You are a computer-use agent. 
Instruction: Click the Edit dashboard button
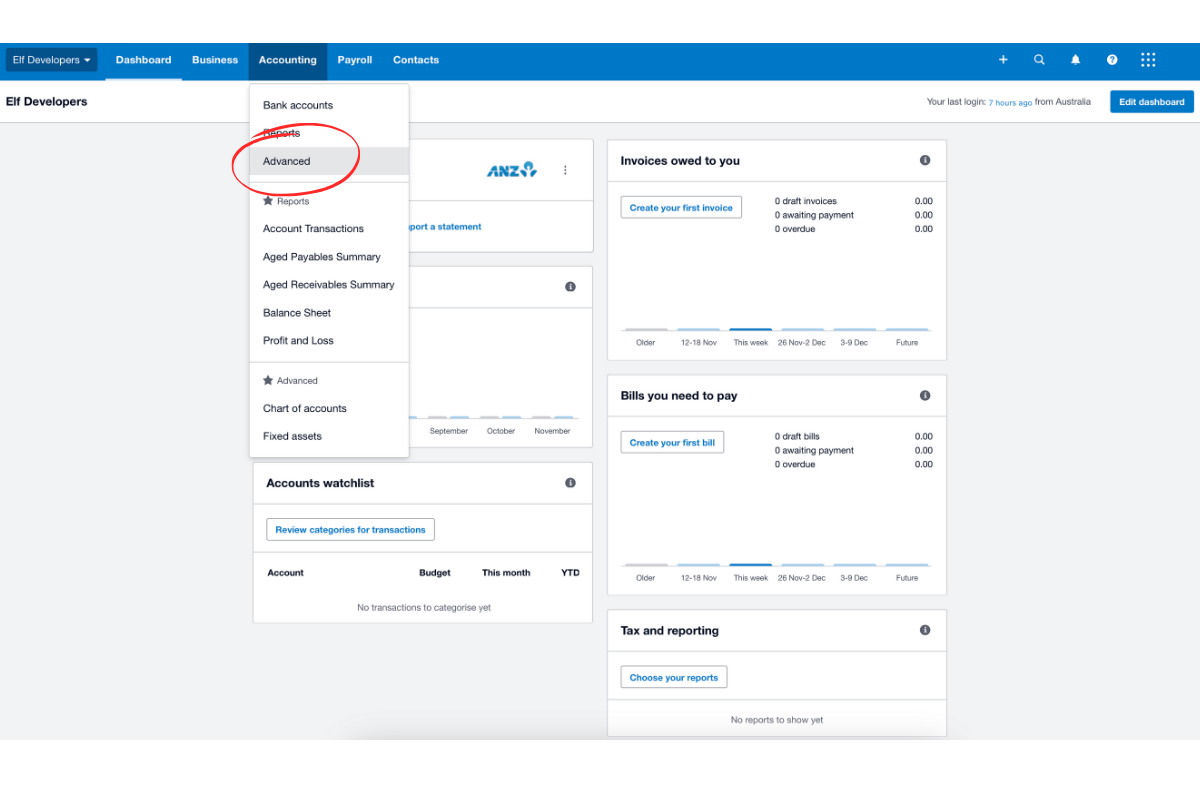[1151, 101]
